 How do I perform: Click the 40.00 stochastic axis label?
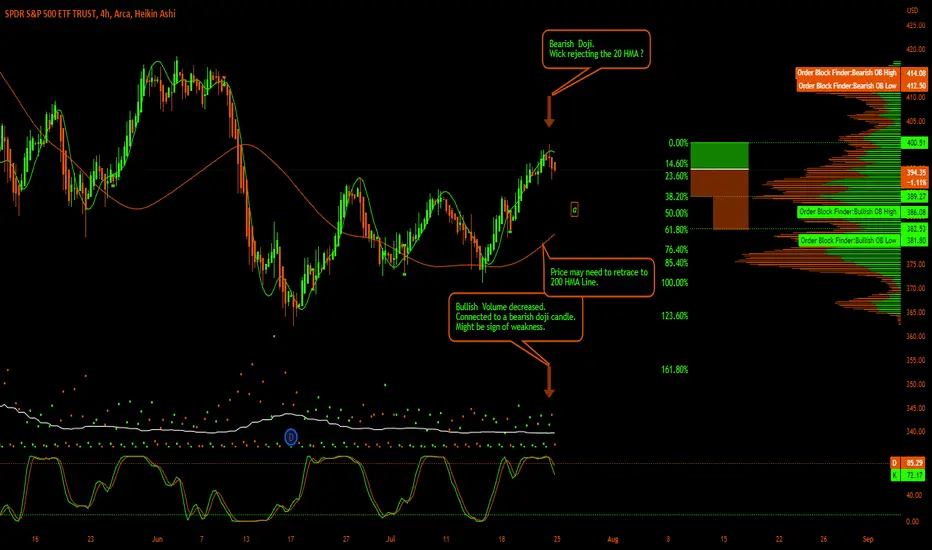[x=914, y=495]
